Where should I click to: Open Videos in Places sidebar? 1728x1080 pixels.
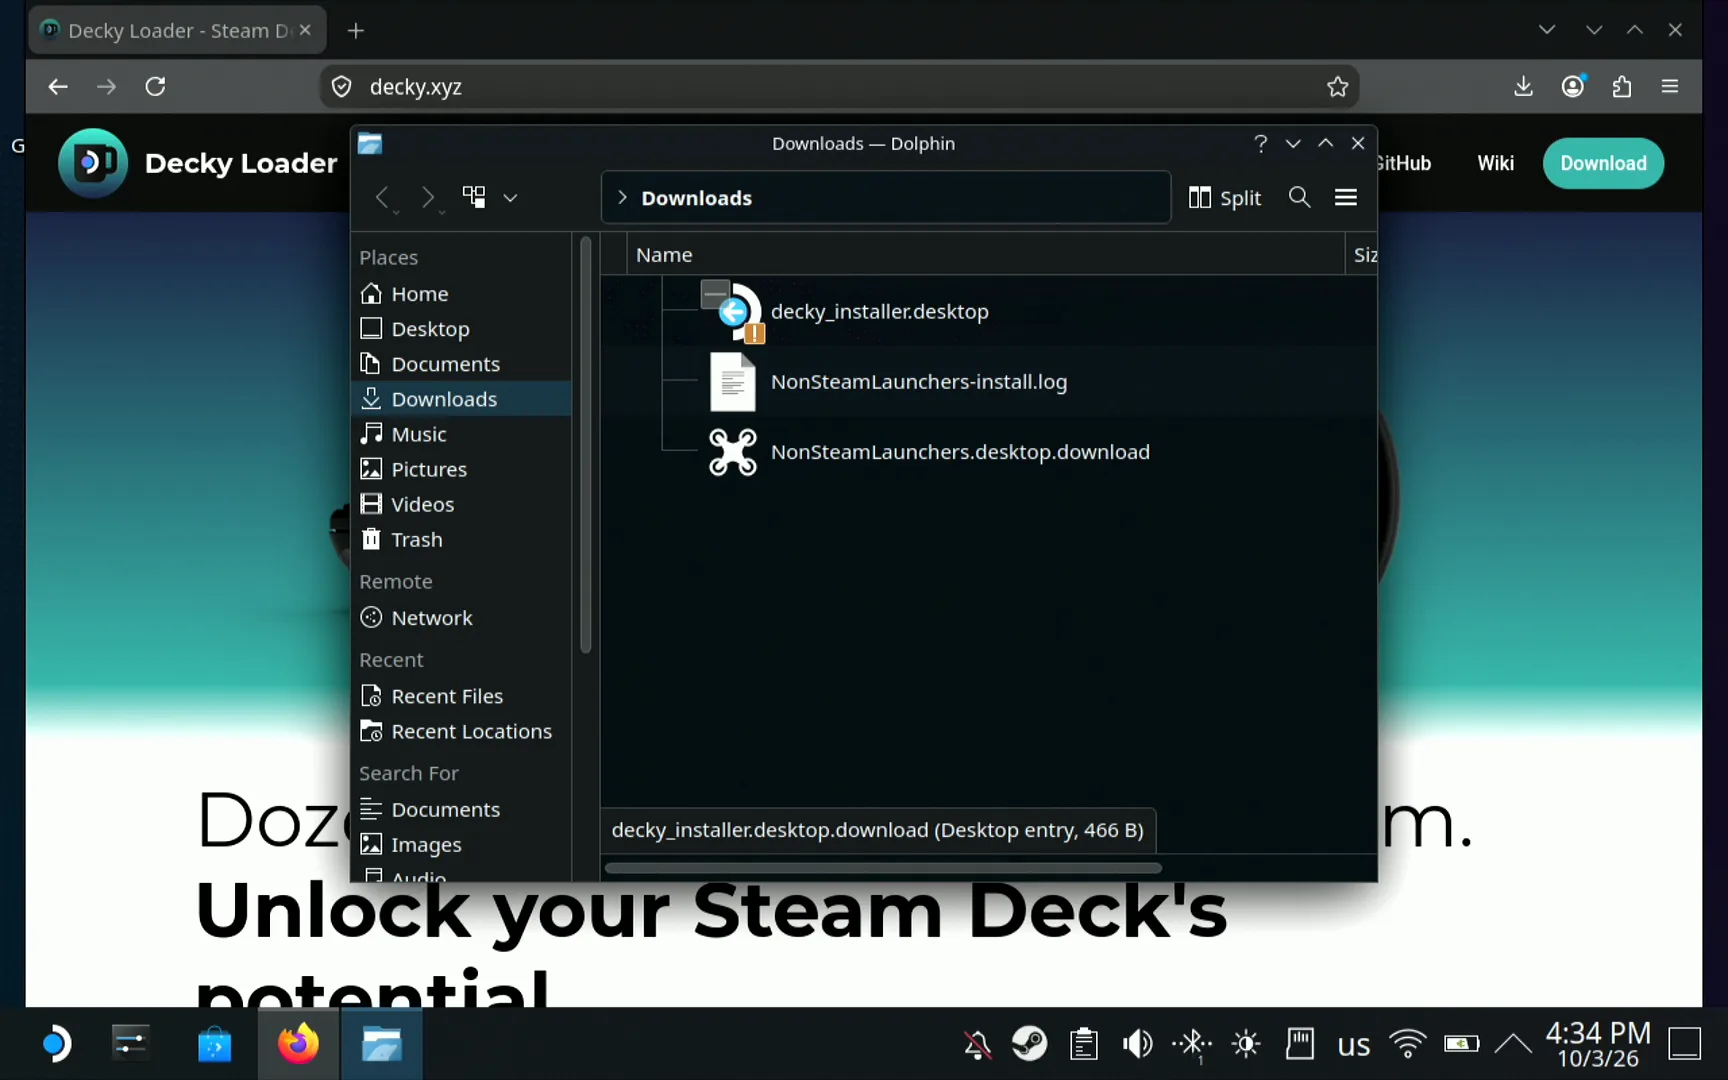[x=461, y=504]
